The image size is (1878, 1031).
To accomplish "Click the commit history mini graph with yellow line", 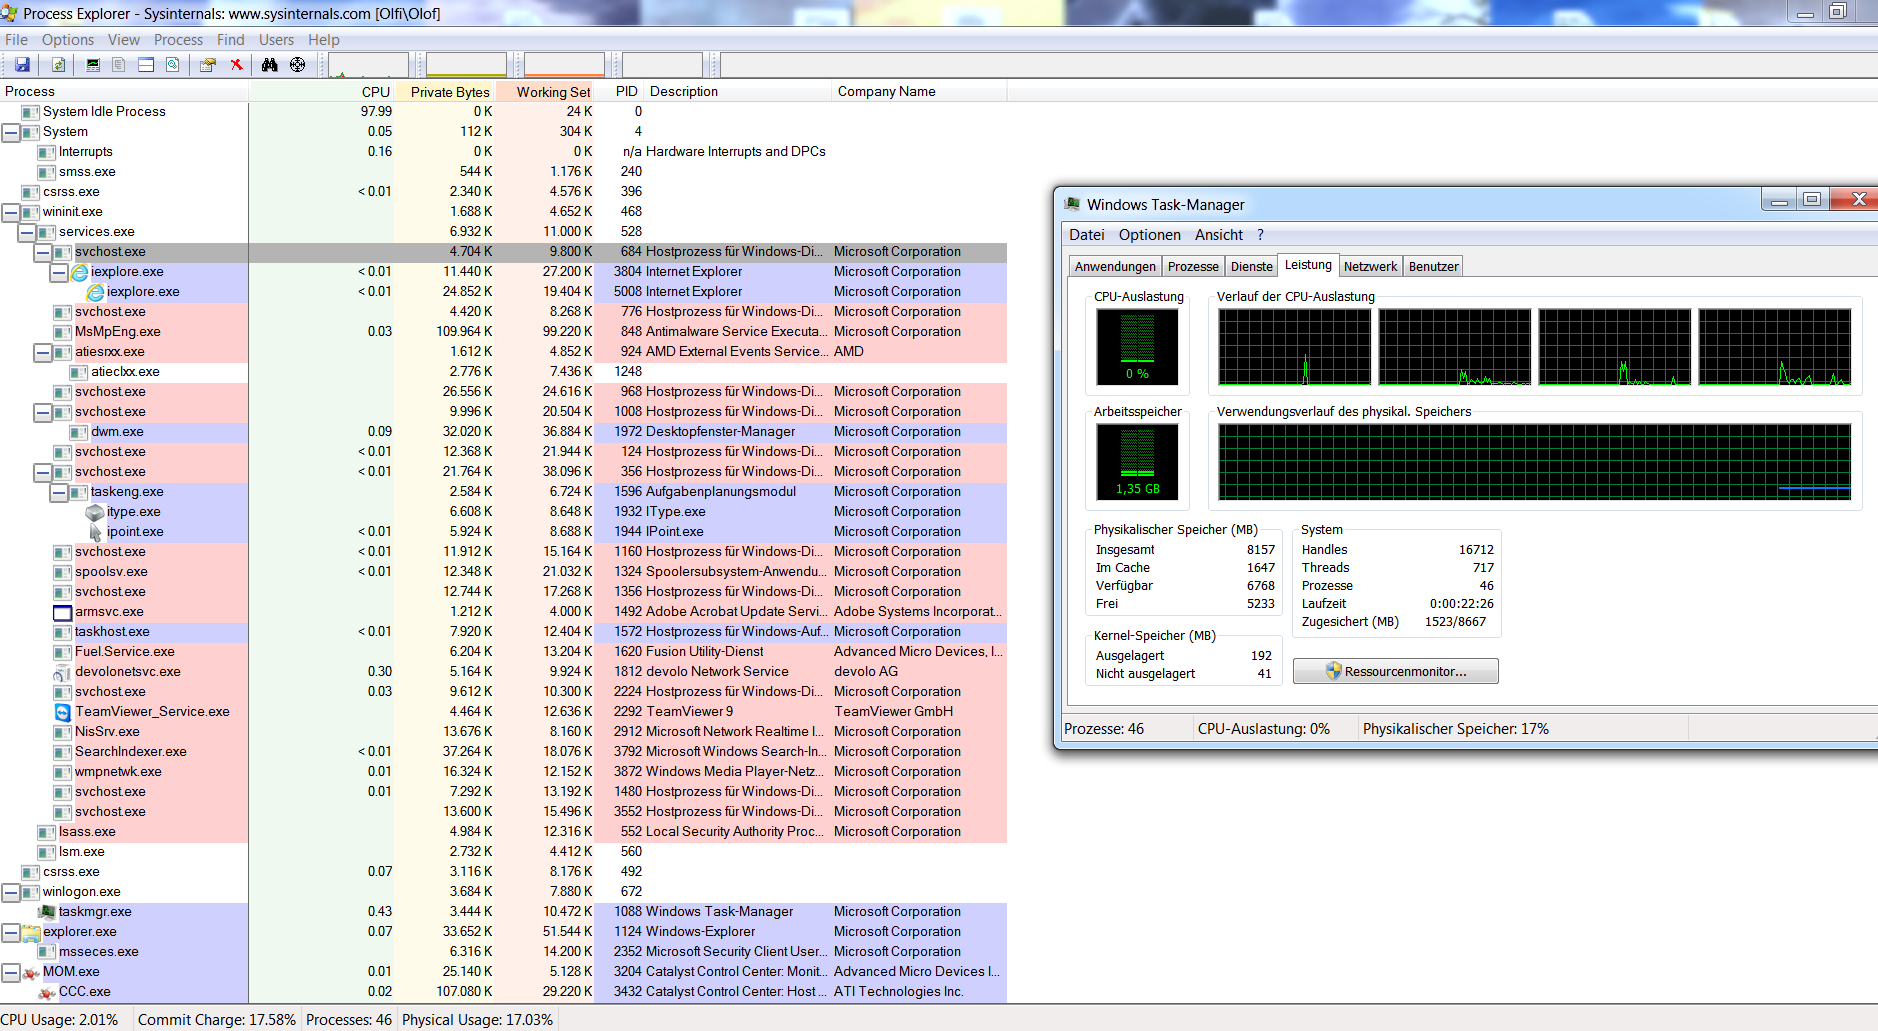I will [466, 65].
